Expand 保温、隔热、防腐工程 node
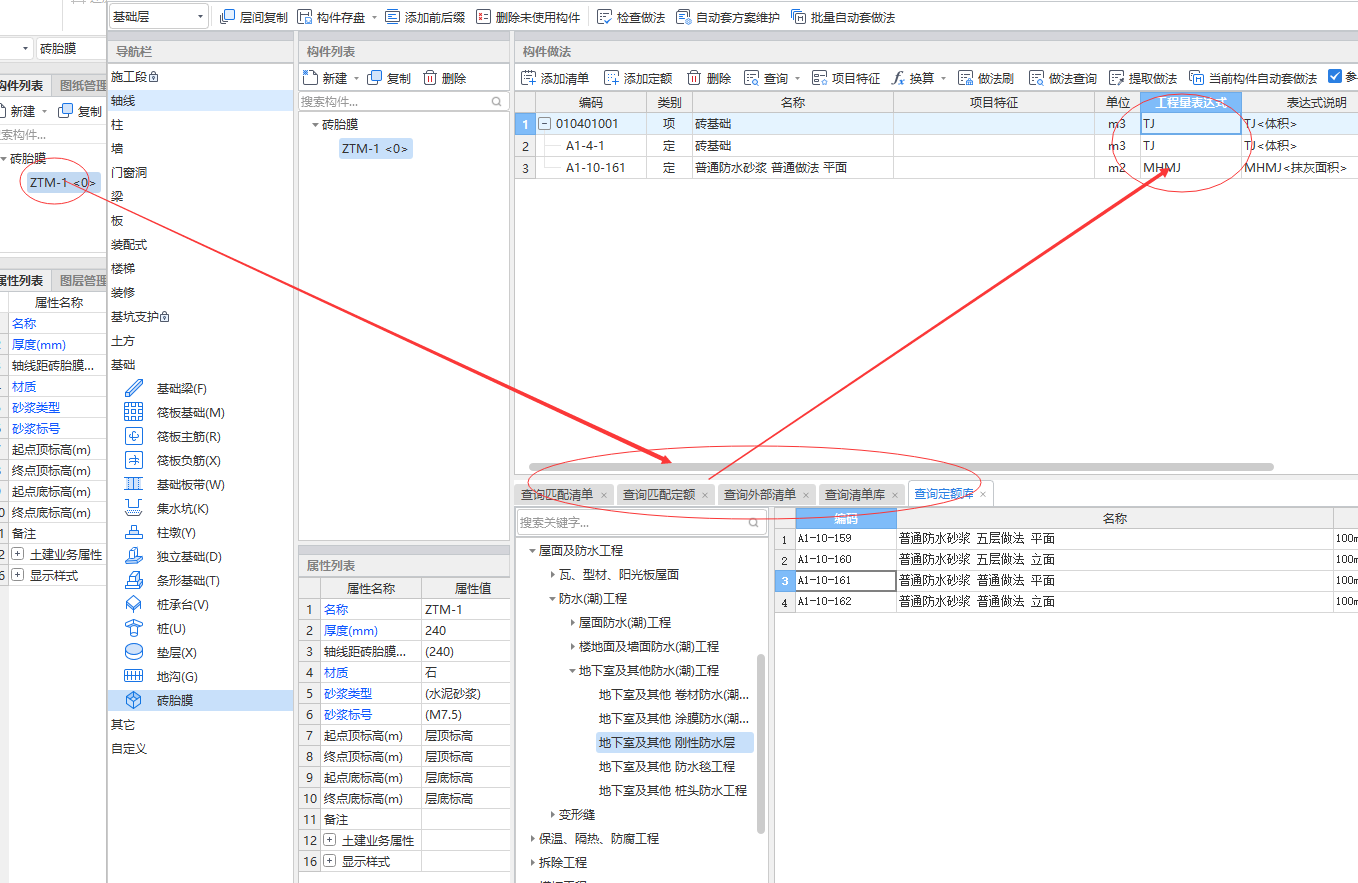Viewport: 1358px width, 883px height. tap(532, 839)
